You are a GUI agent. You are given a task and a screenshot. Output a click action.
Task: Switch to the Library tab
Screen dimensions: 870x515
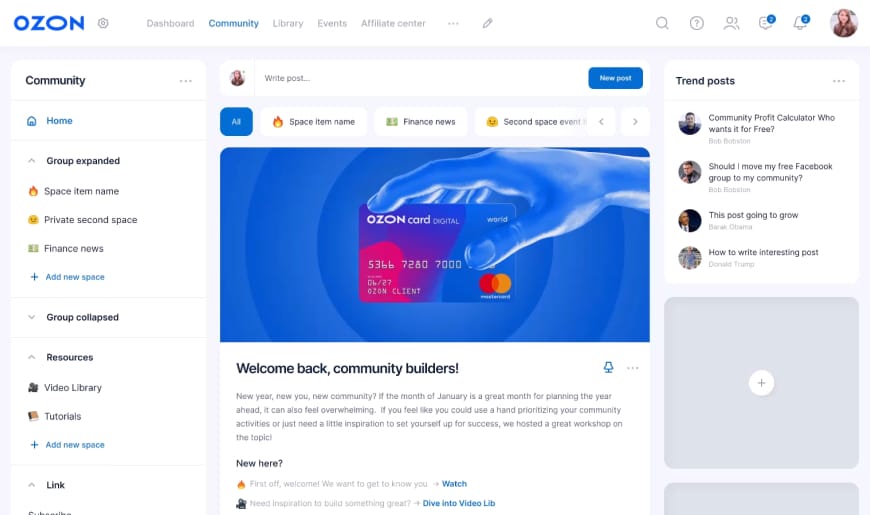[288, 23]
